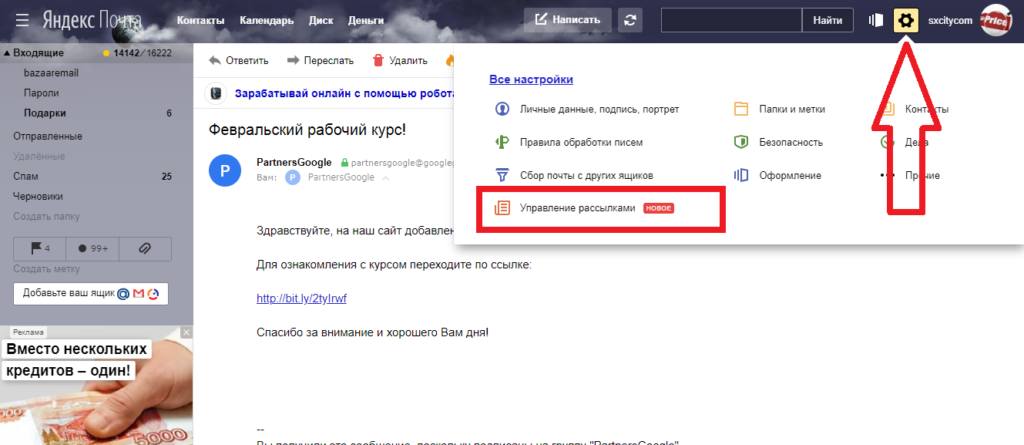This screenshot has height=445, width=1024.
Task: Click the Оформление themes icon
Action: [x=741, y=175]
